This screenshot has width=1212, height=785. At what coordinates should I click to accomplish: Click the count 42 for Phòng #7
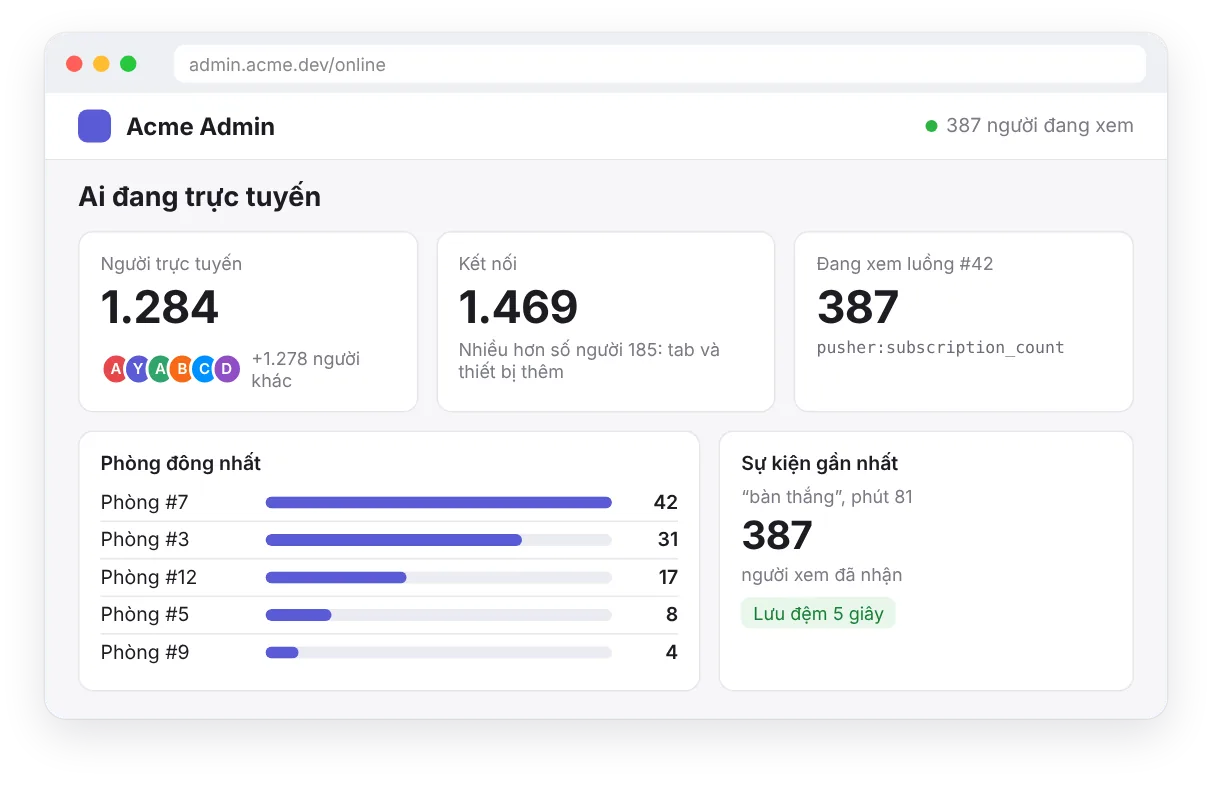tap(666, 502)
